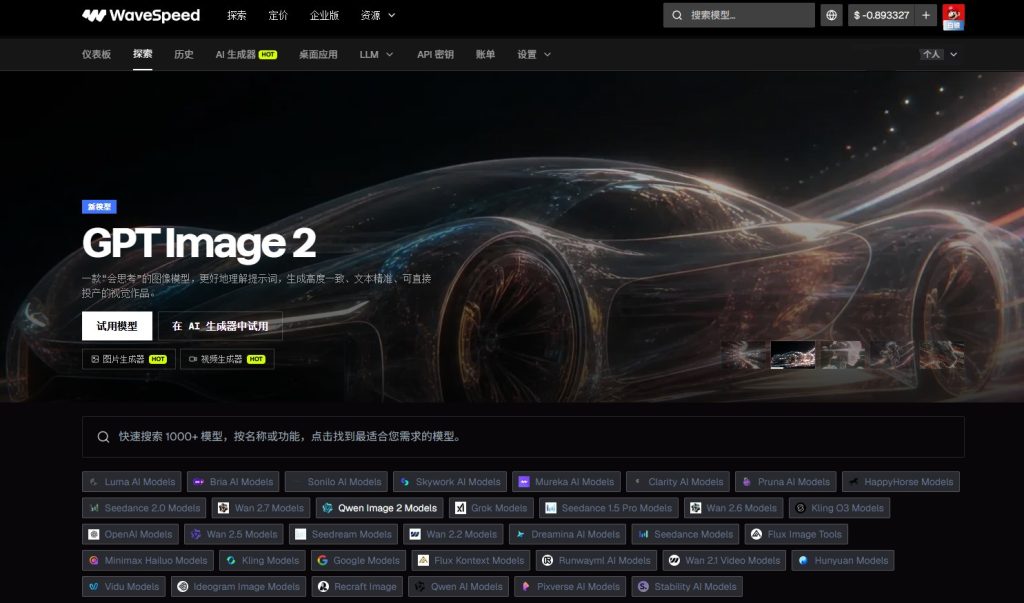
Task: Select the Hunyuan Models tag
Action: click(843, 560)
